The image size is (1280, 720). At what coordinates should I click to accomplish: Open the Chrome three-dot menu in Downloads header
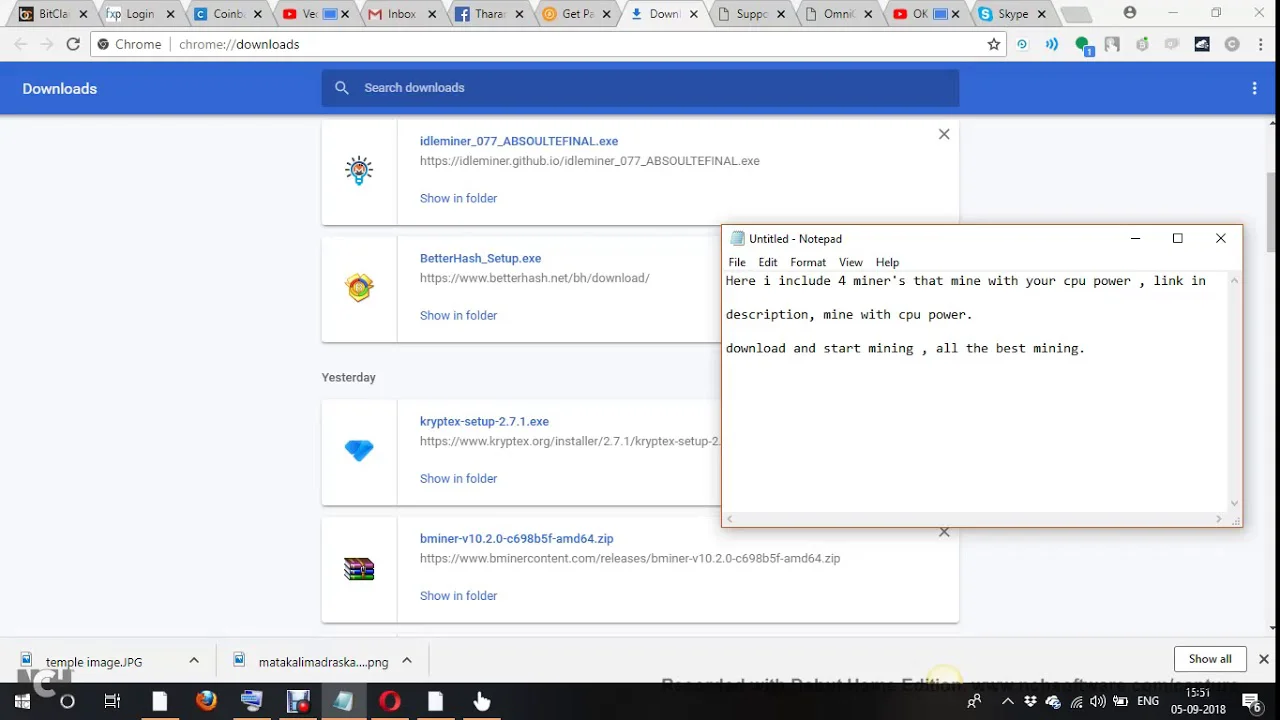coord(1254,88)
